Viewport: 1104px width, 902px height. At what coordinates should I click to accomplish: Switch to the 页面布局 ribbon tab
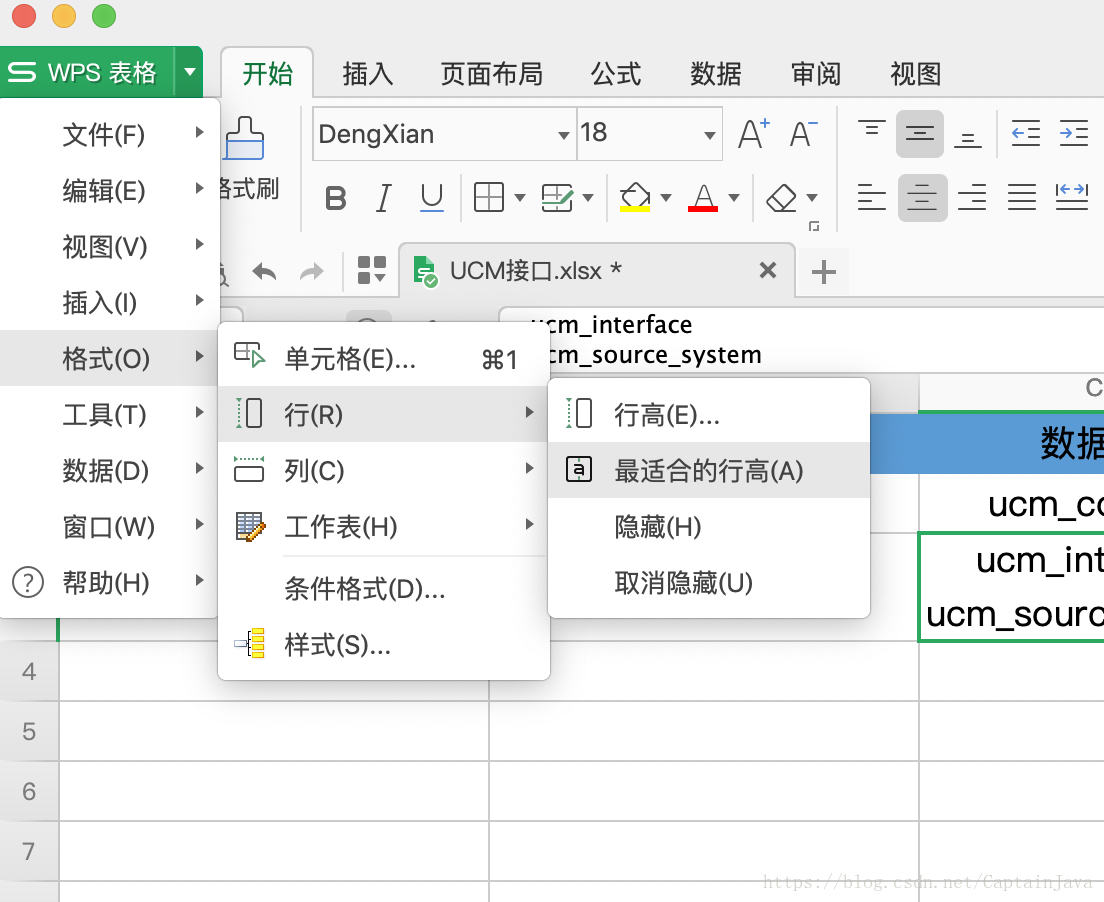(491, 73)
